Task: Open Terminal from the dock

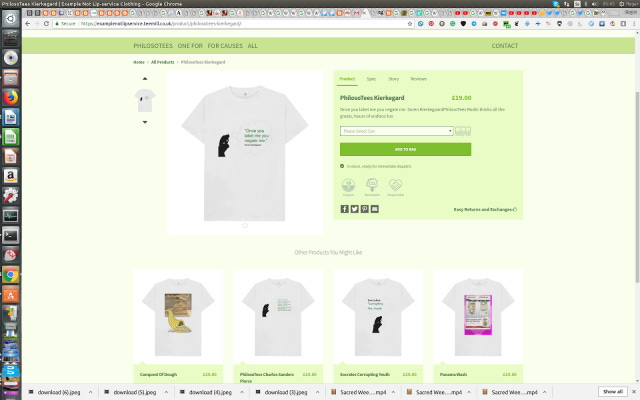Action: point(11,235)
